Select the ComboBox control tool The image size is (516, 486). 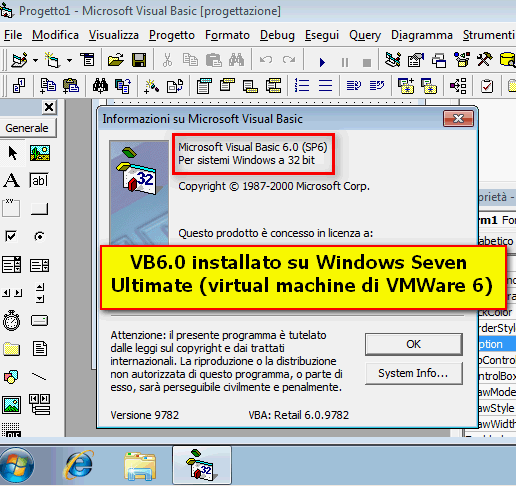coord(12,265)
